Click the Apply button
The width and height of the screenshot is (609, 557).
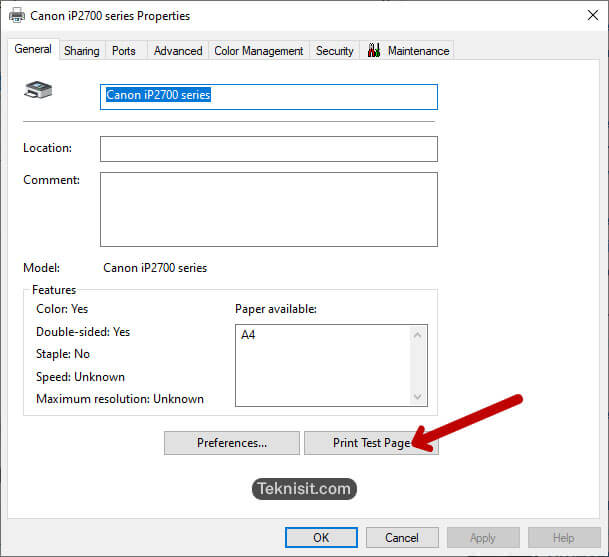tap(483, 538)
